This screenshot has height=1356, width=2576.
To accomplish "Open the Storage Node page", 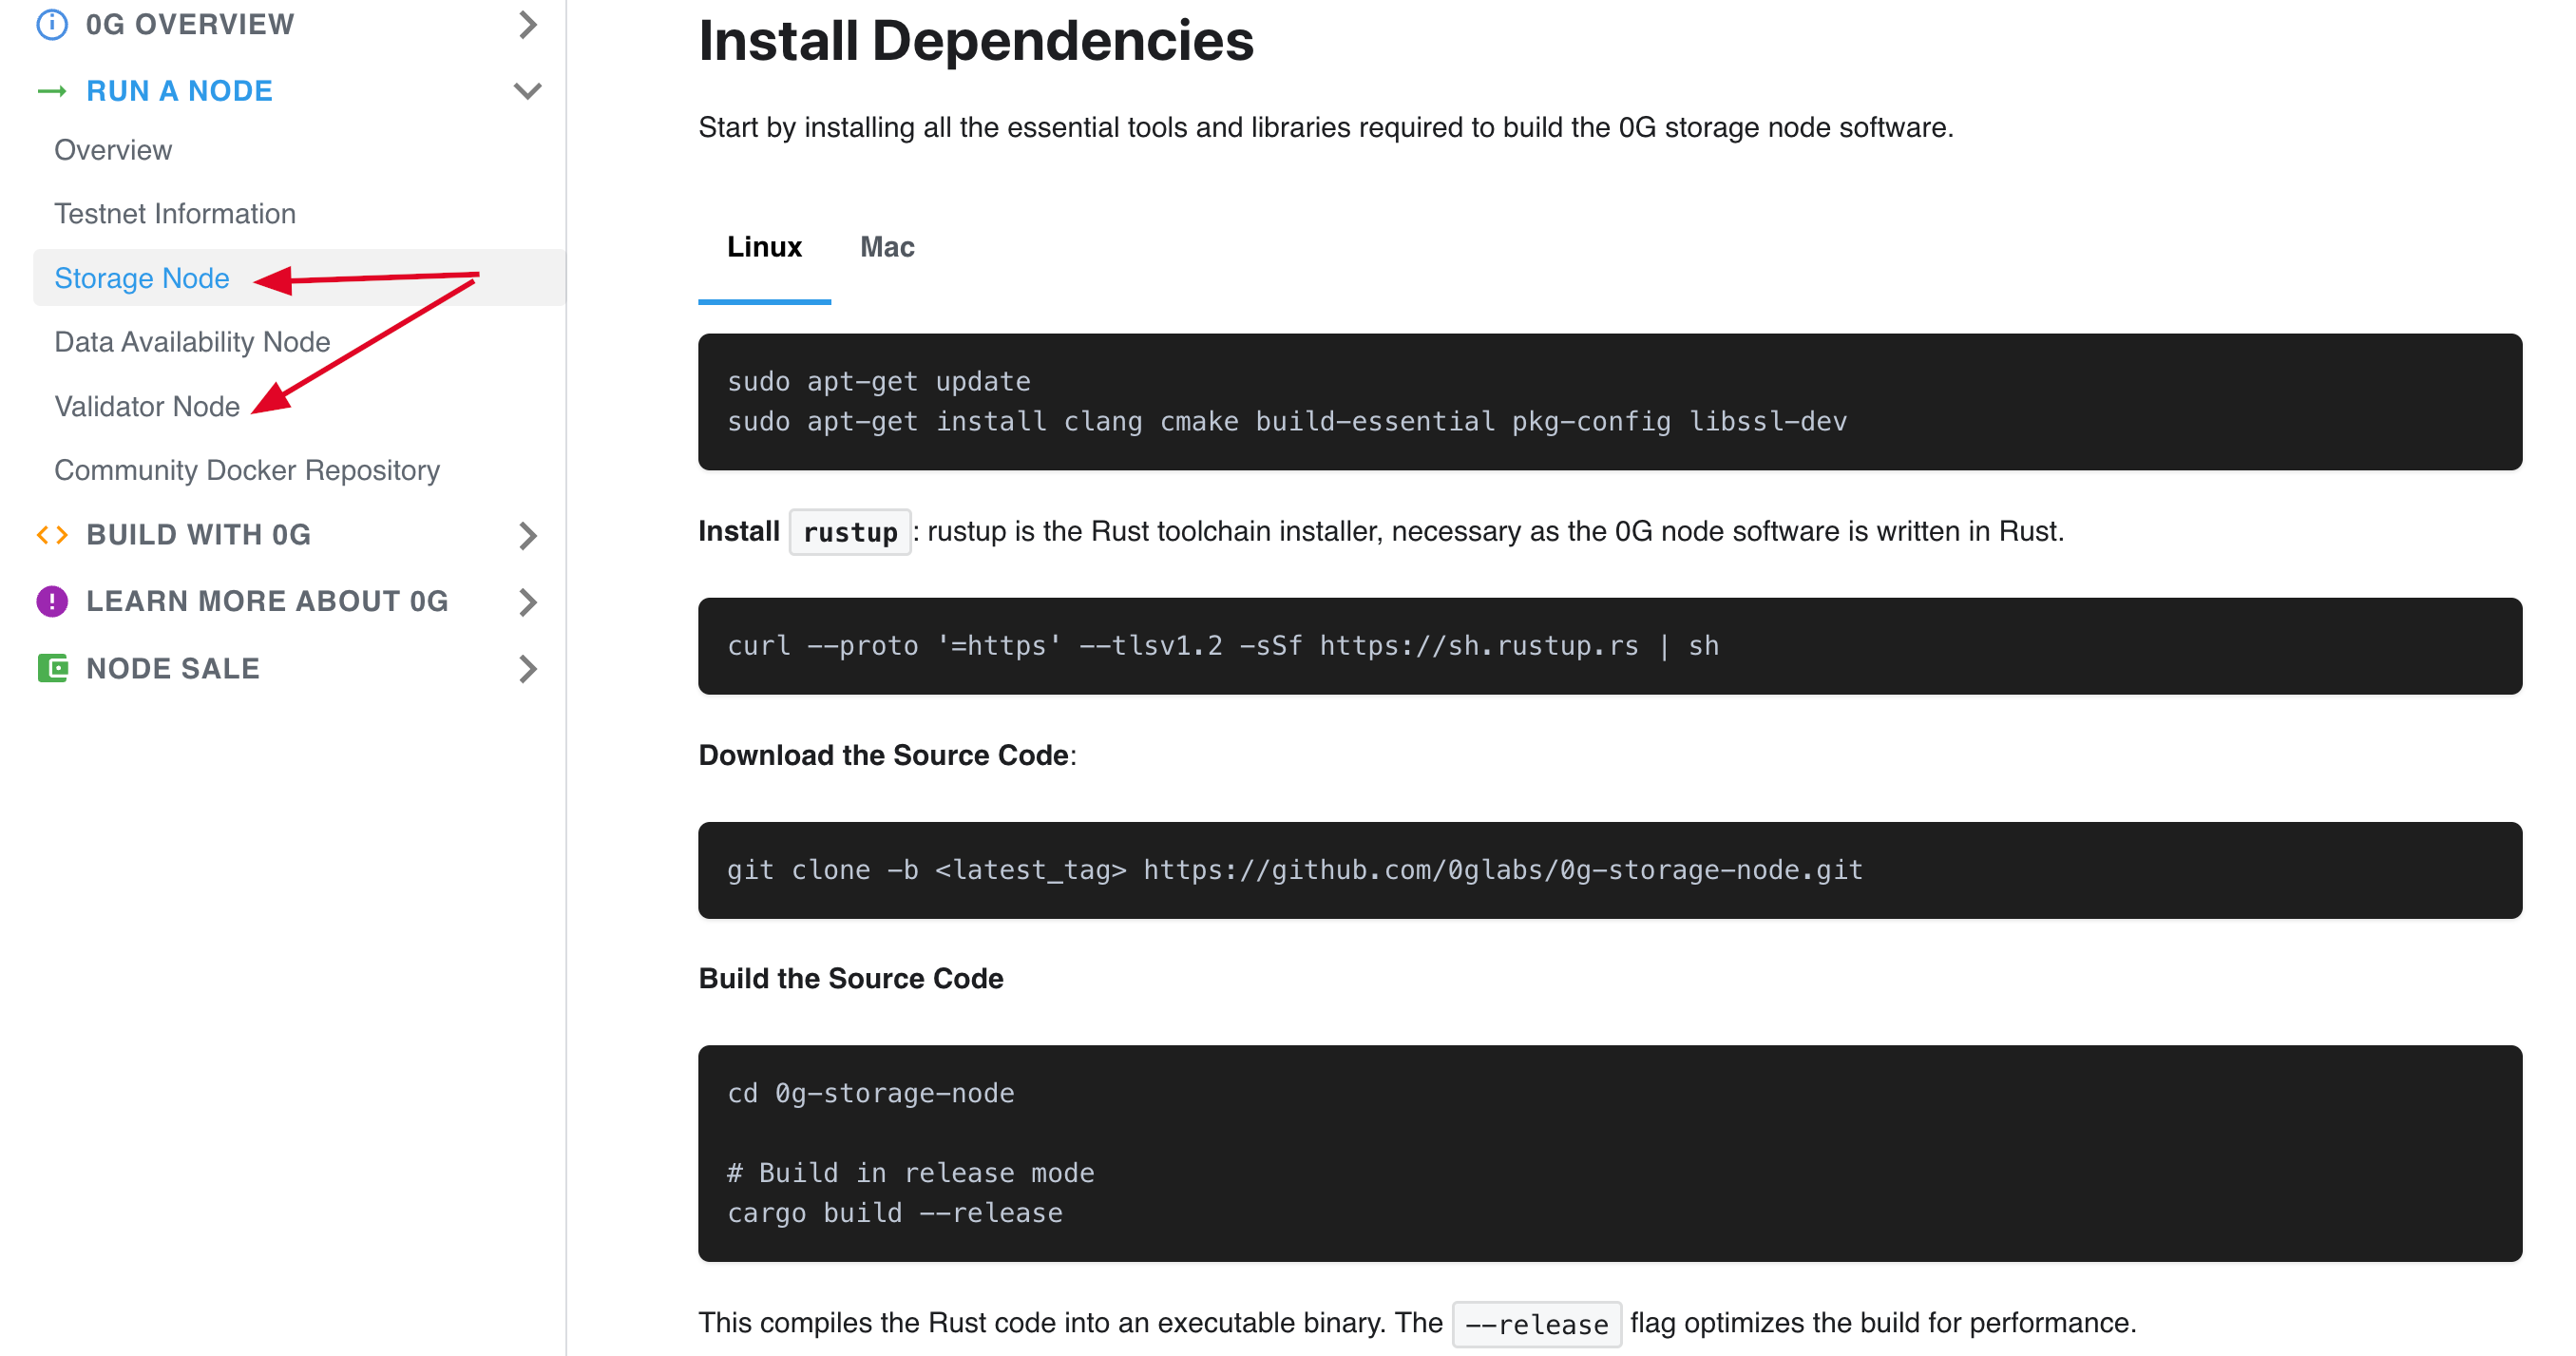I will coord(142,278).
